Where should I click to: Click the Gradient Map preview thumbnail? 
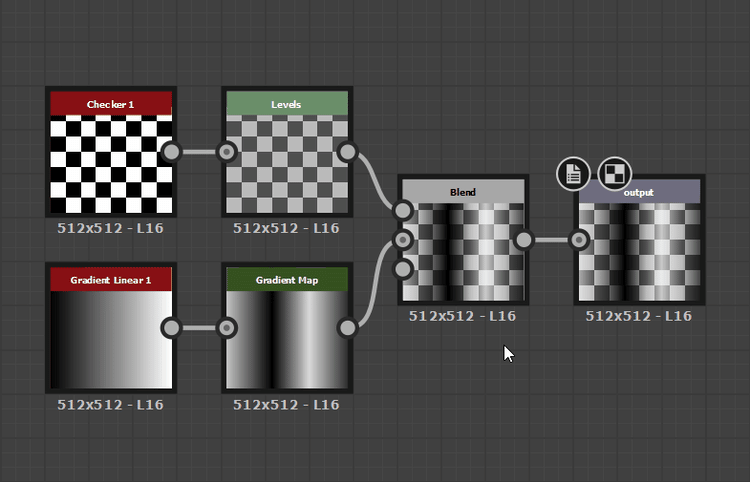pyautogui.click(x=287, y=340)
